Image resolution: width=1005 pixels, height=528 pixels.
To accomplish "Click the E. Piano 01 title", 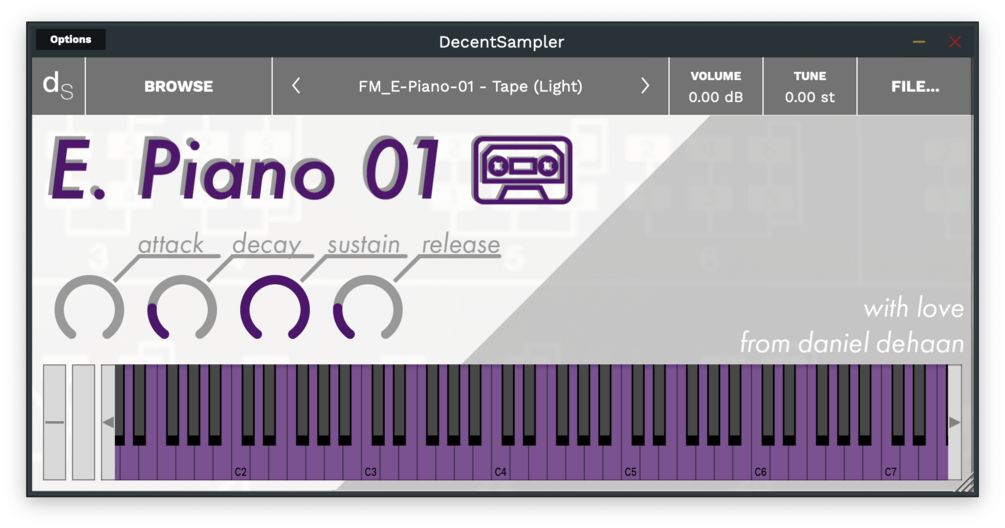I will [x=245, y=168].
